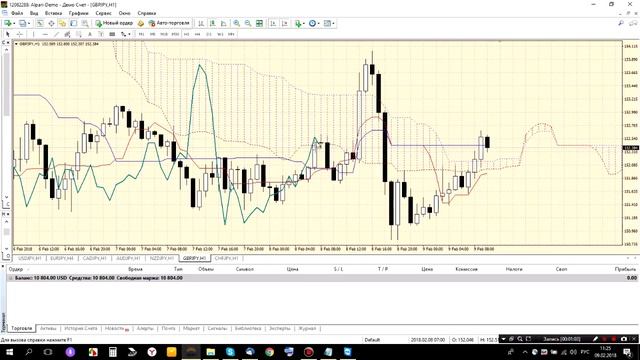640x360 pixels.
Task: Zoom out on the chart
Action: pos(248,23)
